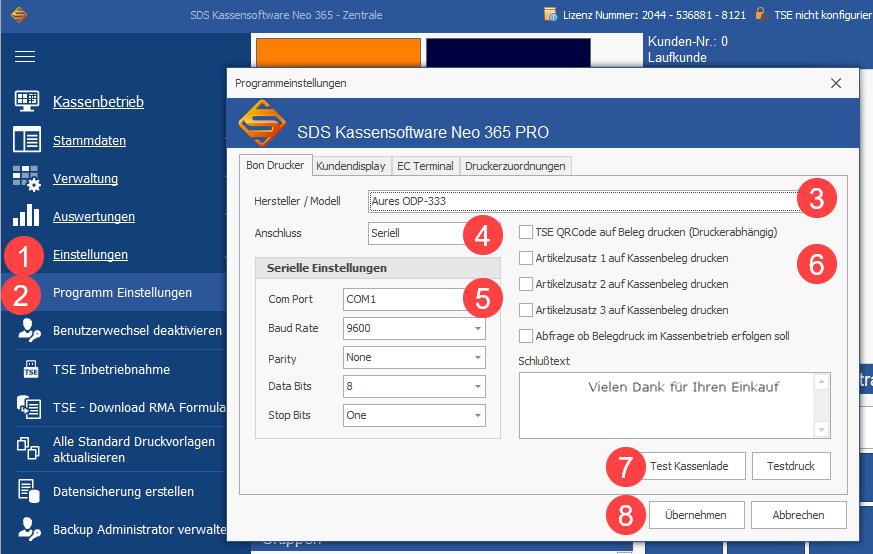873x554 pixels.
Task: Select Backup Administrator verwalten entry
Action: coord(139,530)
